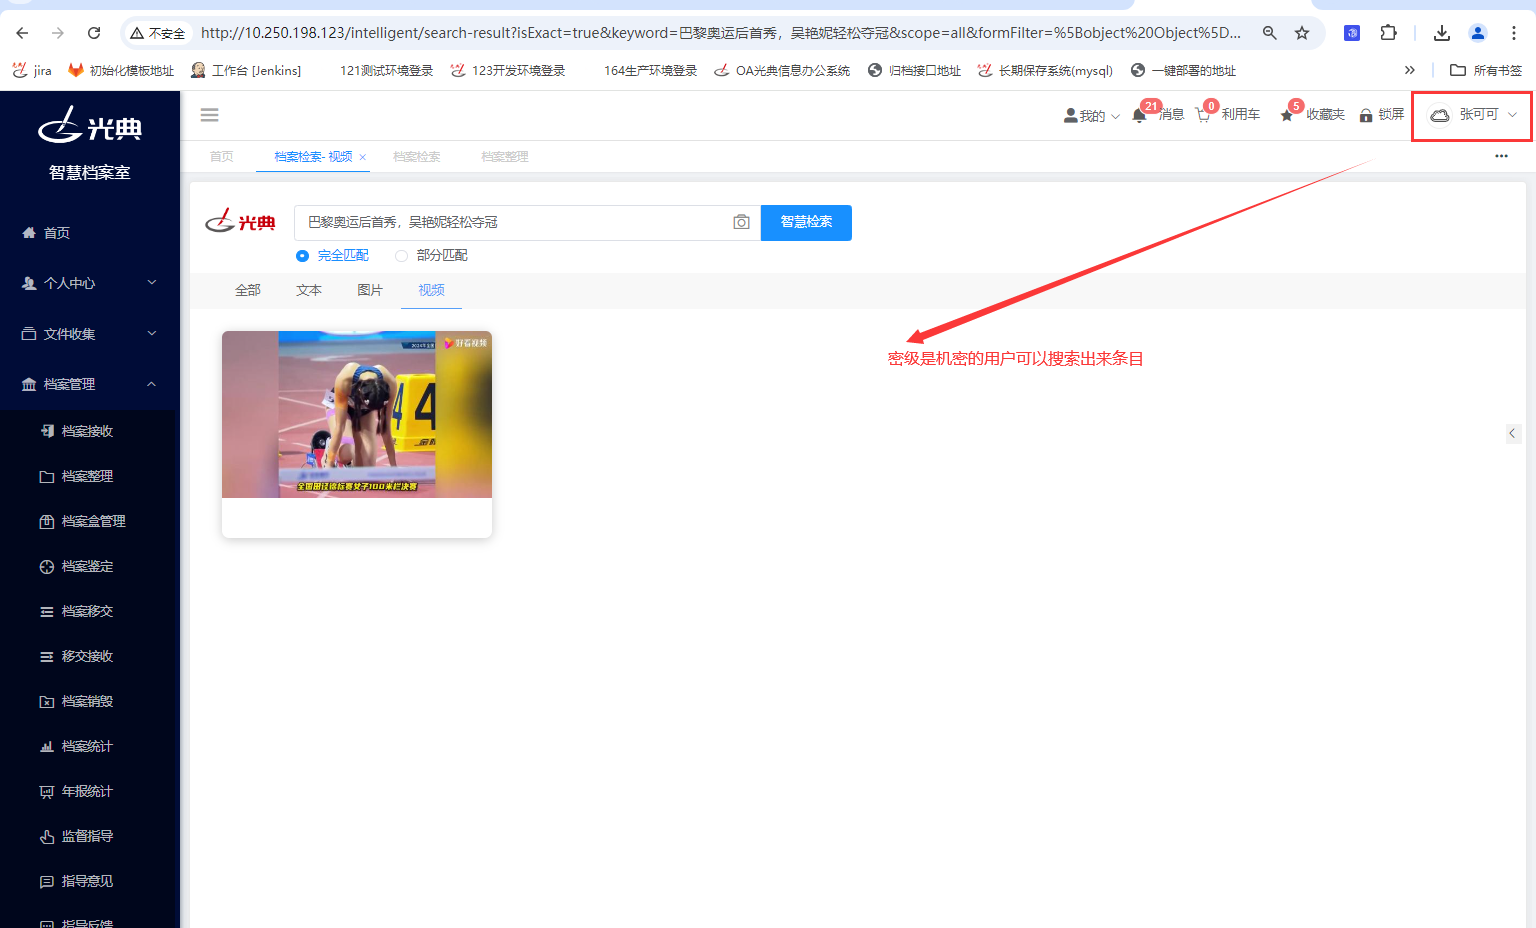The image size is (1536, 928).
Task: Open 所有书签 folder
Action: pos(1486,70)
